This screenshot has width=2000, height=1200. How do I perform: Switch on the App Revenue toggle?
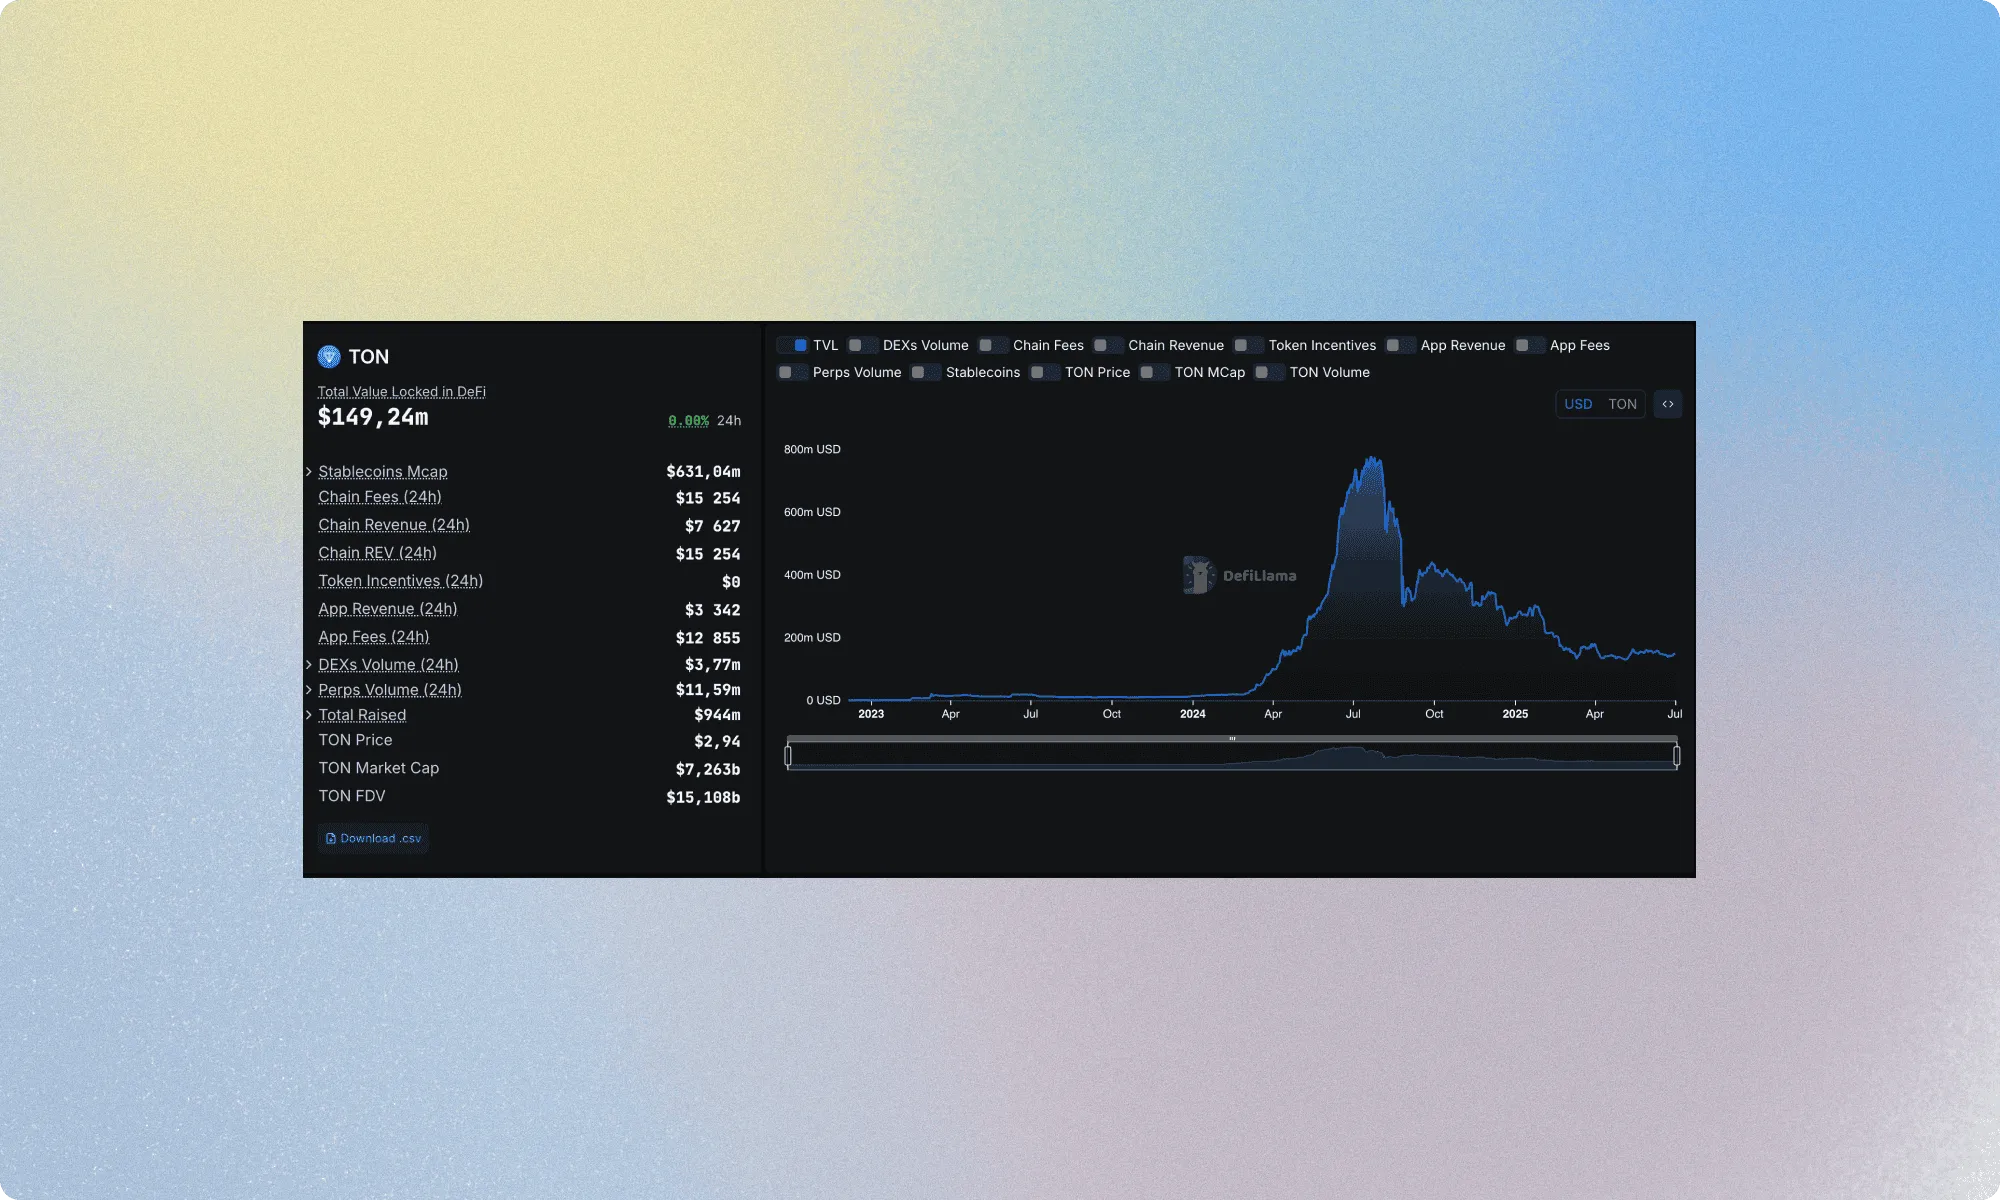point(1401,345)
